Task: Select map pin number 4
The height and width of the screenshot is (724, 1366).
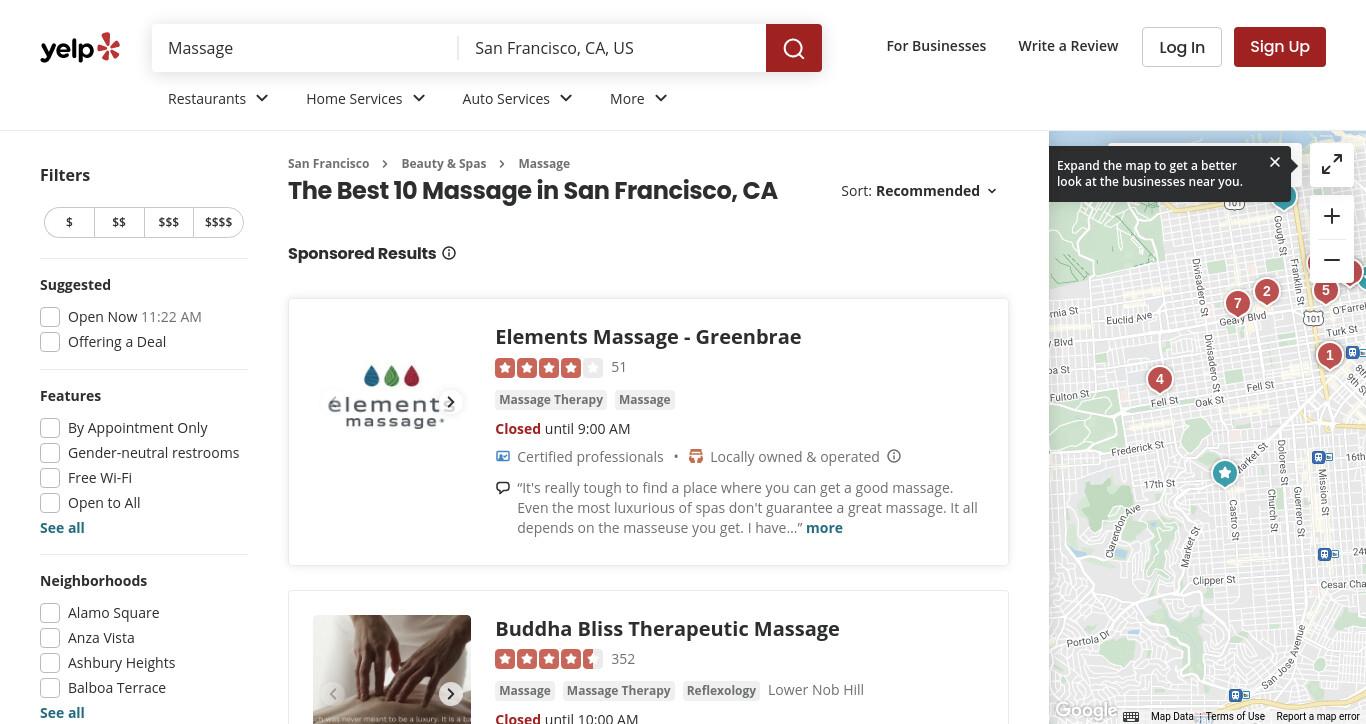Action: pos(1160,379)
